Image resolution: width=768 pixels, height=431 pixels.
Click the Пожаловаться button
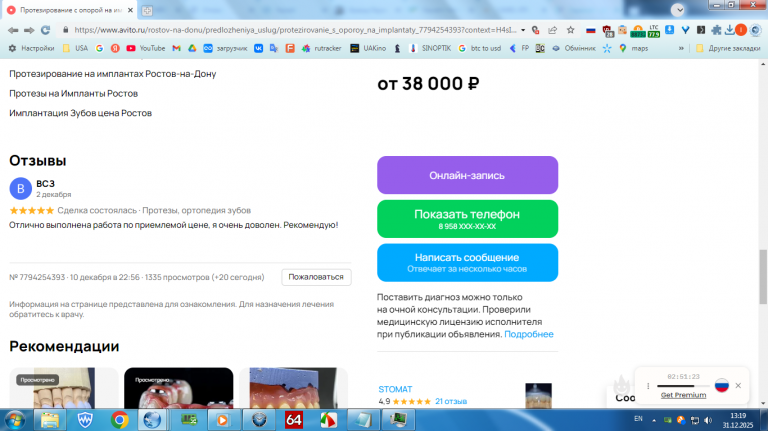(316, 277)
